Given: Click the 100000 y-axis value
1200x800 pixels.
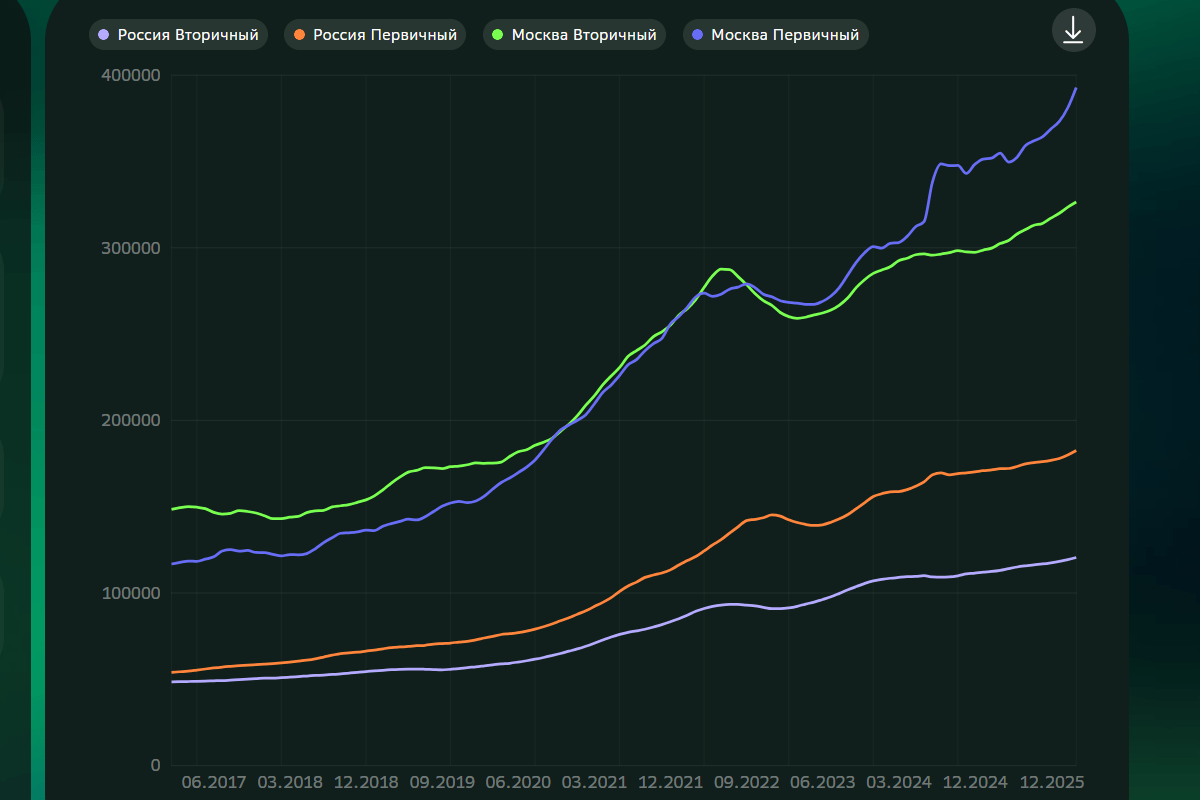Looking at the screenshot, I should [x=131, y=593].
